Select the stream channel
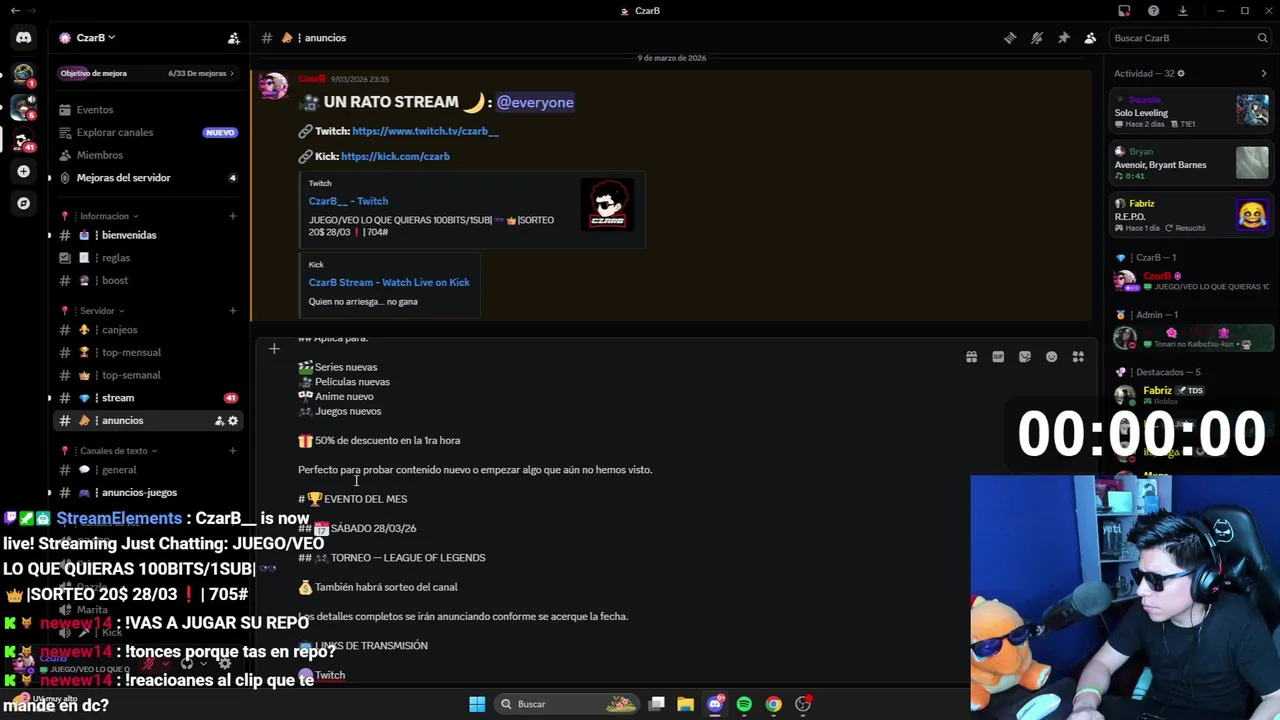1280x720 pixels. click(x=146, y=398)
